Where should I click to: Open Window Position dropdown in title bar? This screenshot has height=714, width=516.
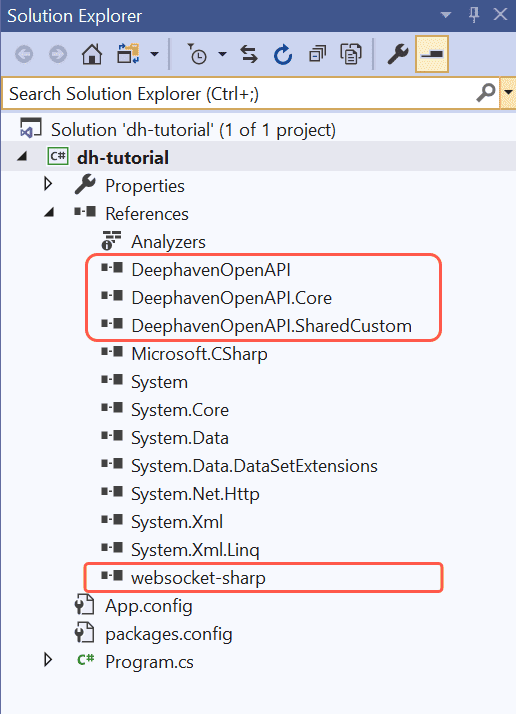pyautogui.click(x=446, y=15)
